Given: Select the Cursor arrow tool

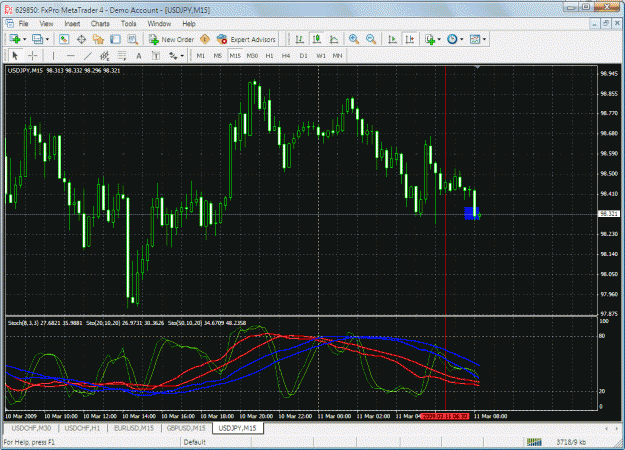Looking at the screenshot, I should pos(16,56).
